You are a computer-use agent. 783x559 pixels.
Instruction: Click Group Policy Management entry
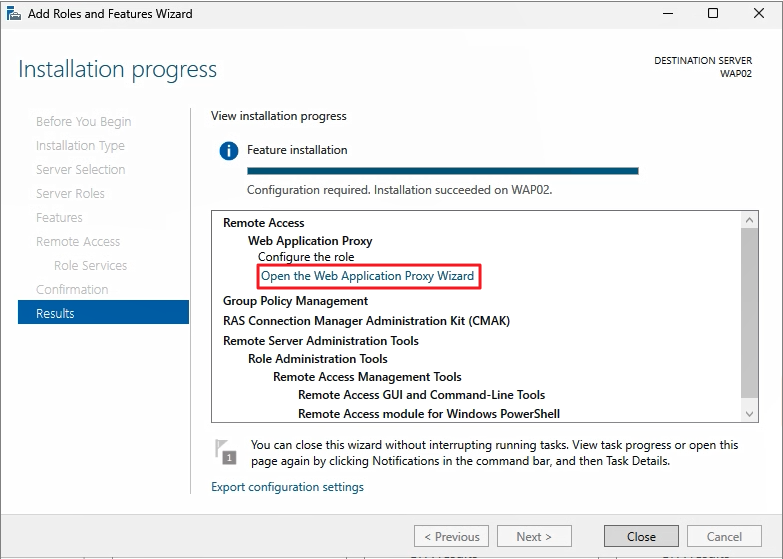[296, 301]
